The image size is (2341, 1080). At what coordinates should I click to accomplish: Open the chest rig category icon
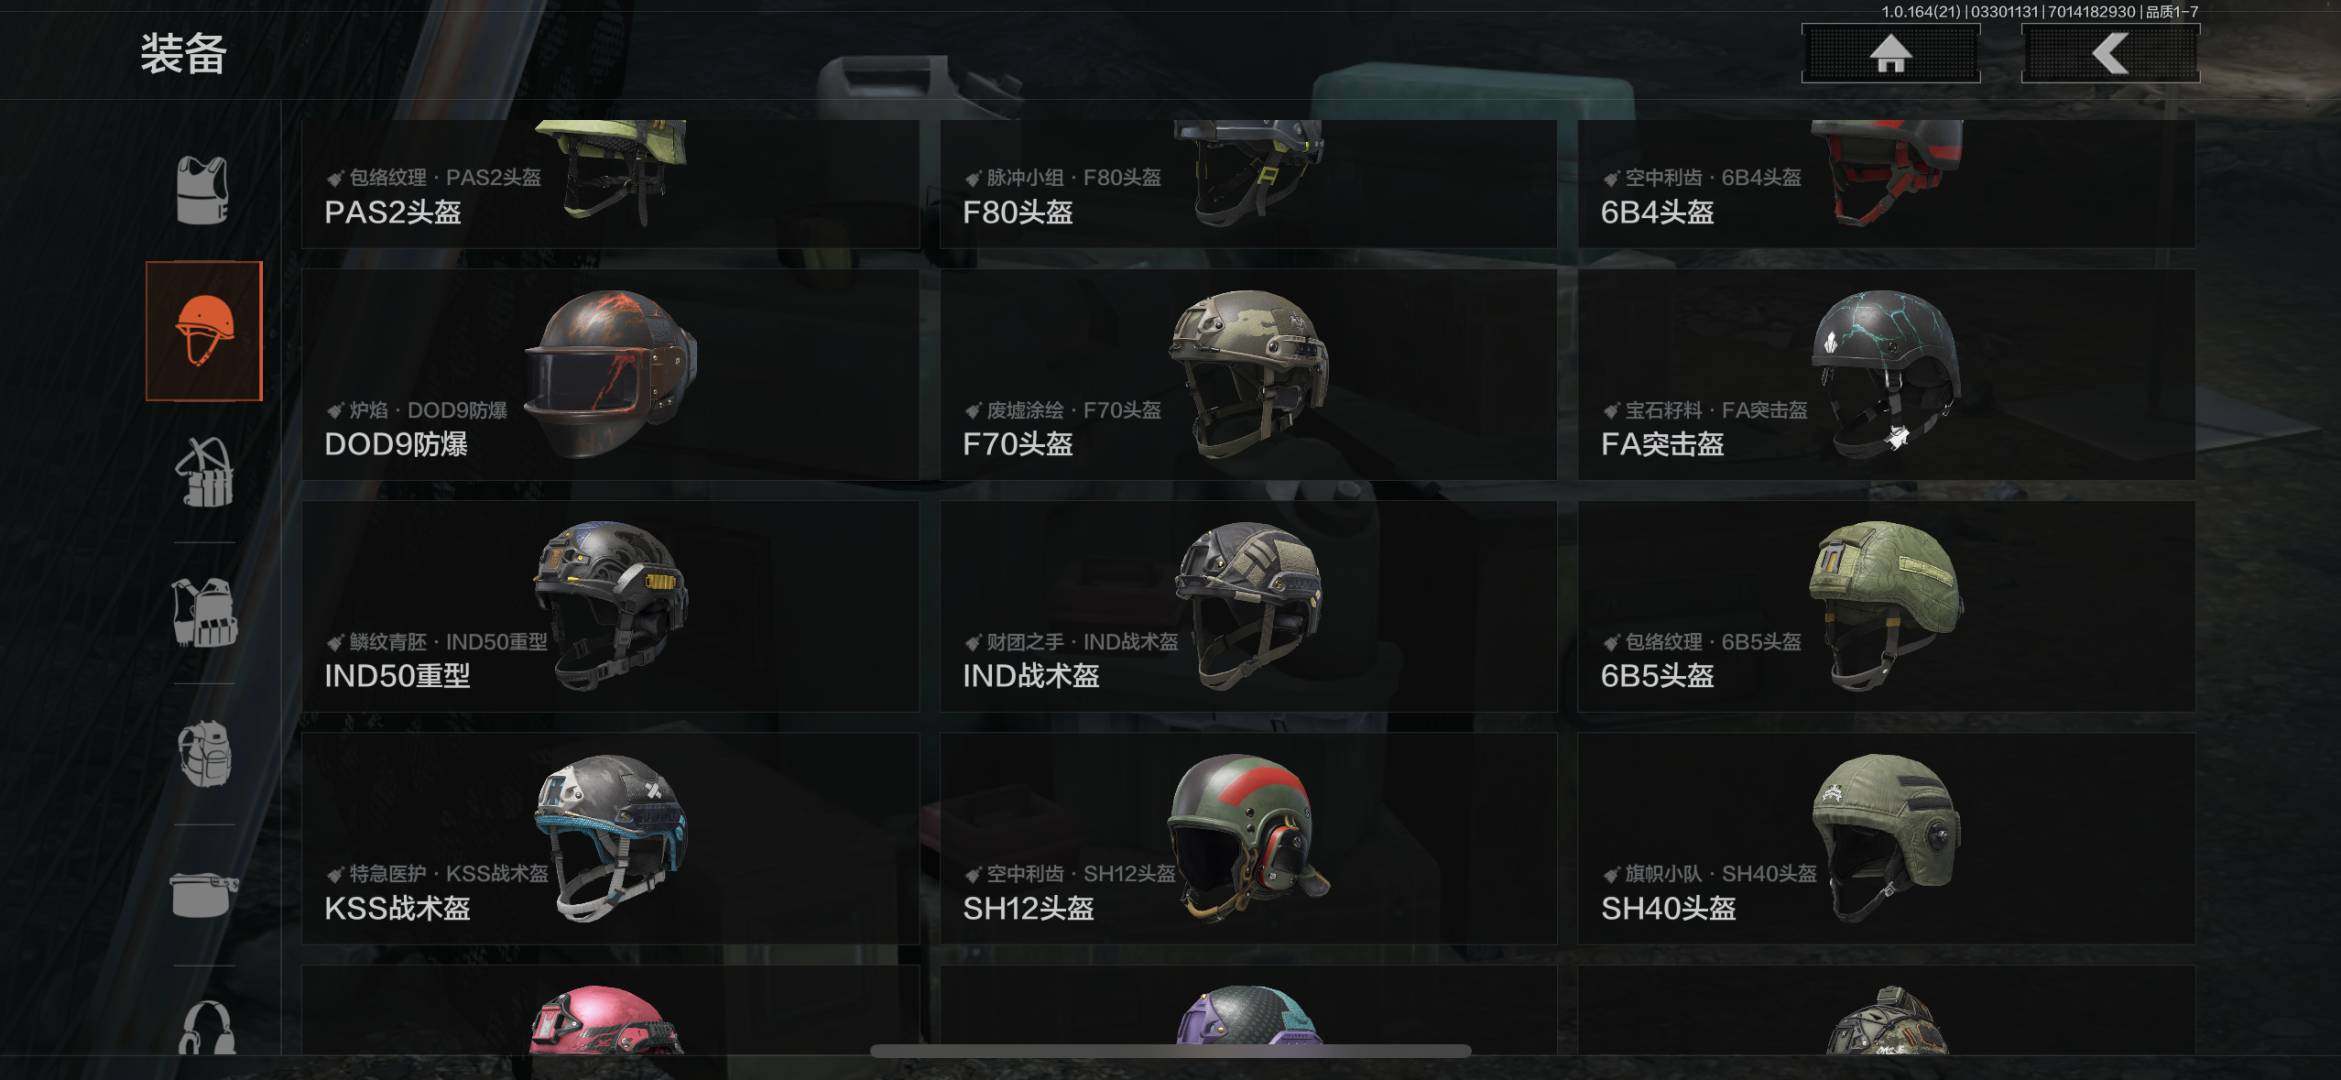(x=204, y=472)
